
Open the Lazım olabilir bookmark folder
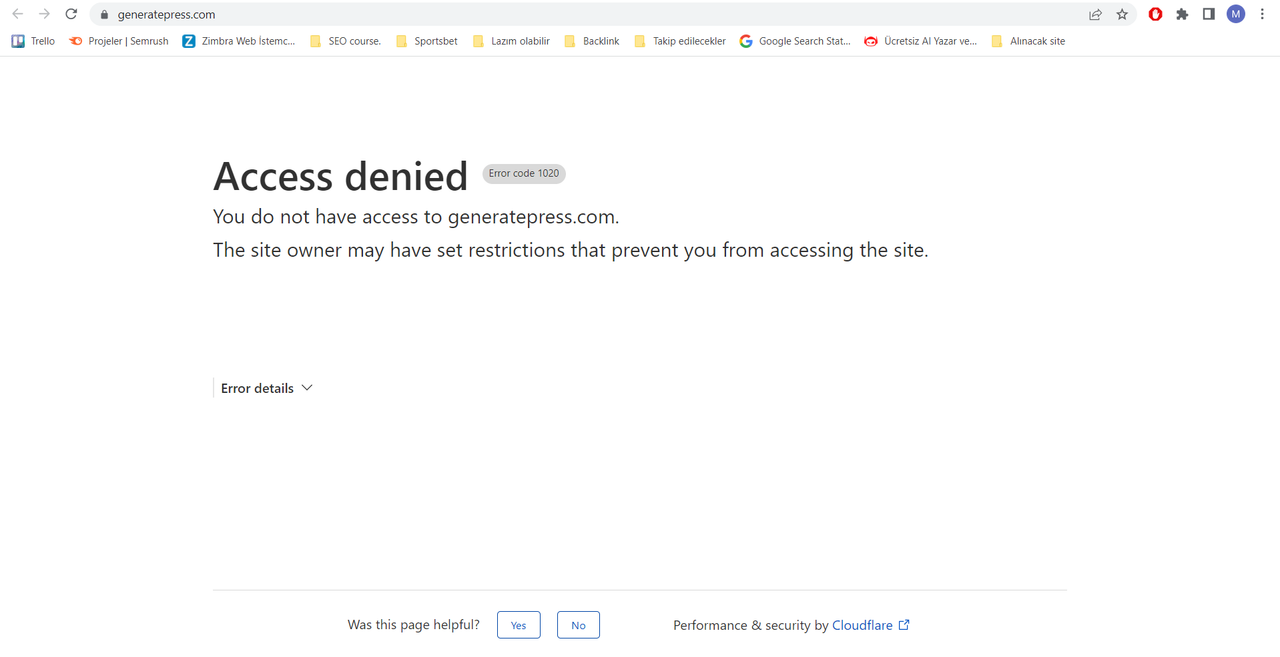pyautogui.click(x=511, y=41)
